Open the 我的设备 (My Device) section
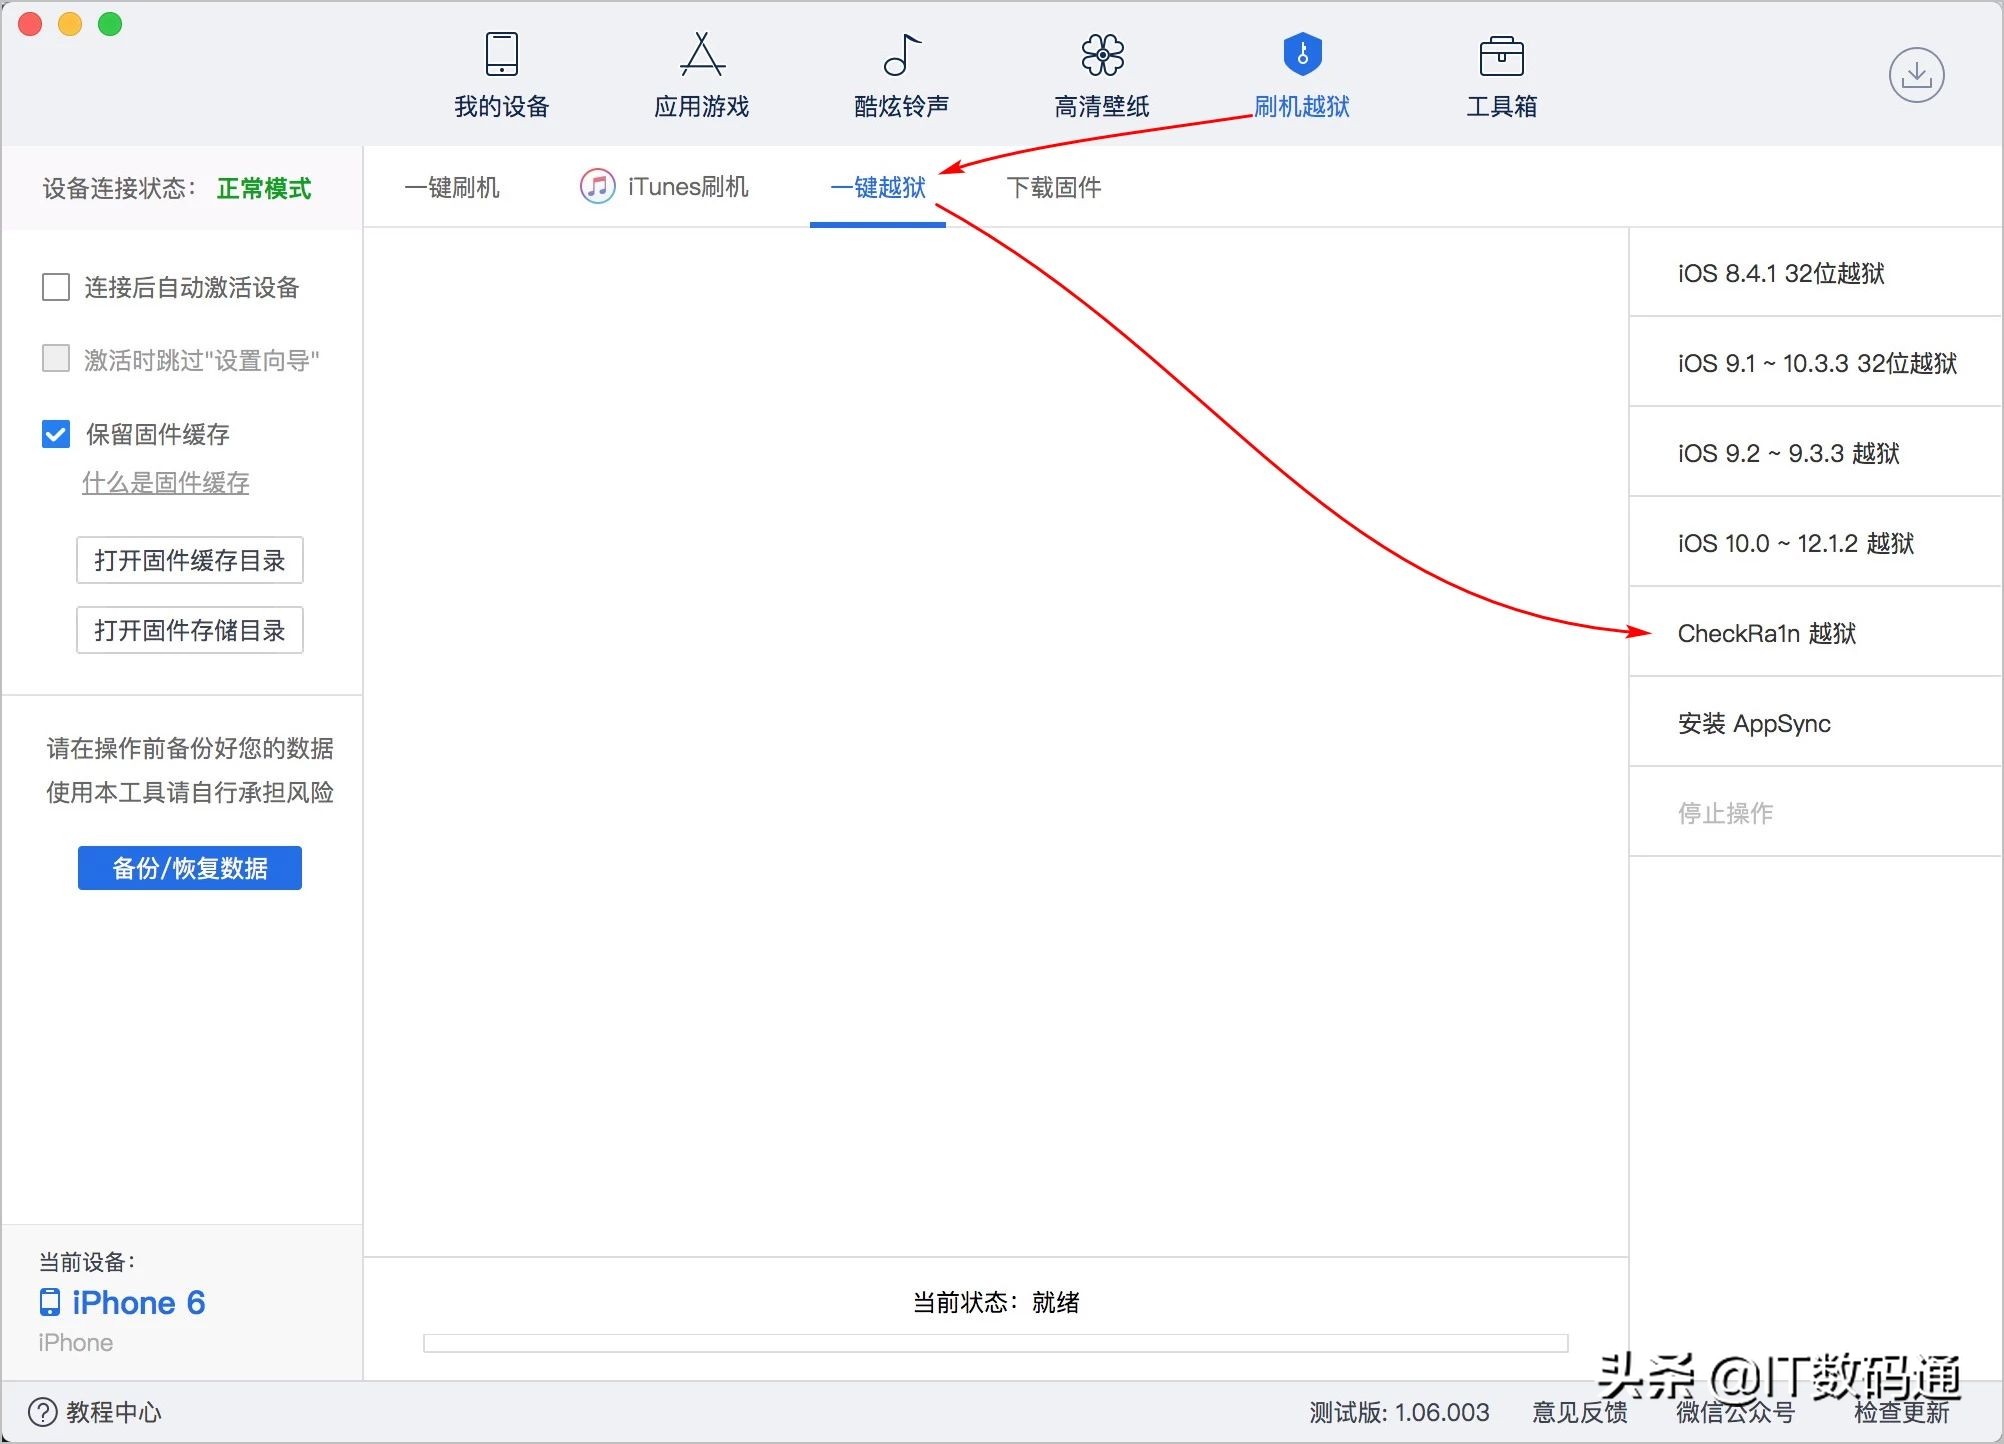Image resolution: width=2004 pixels, height=1444 pixels. point(500,75)
